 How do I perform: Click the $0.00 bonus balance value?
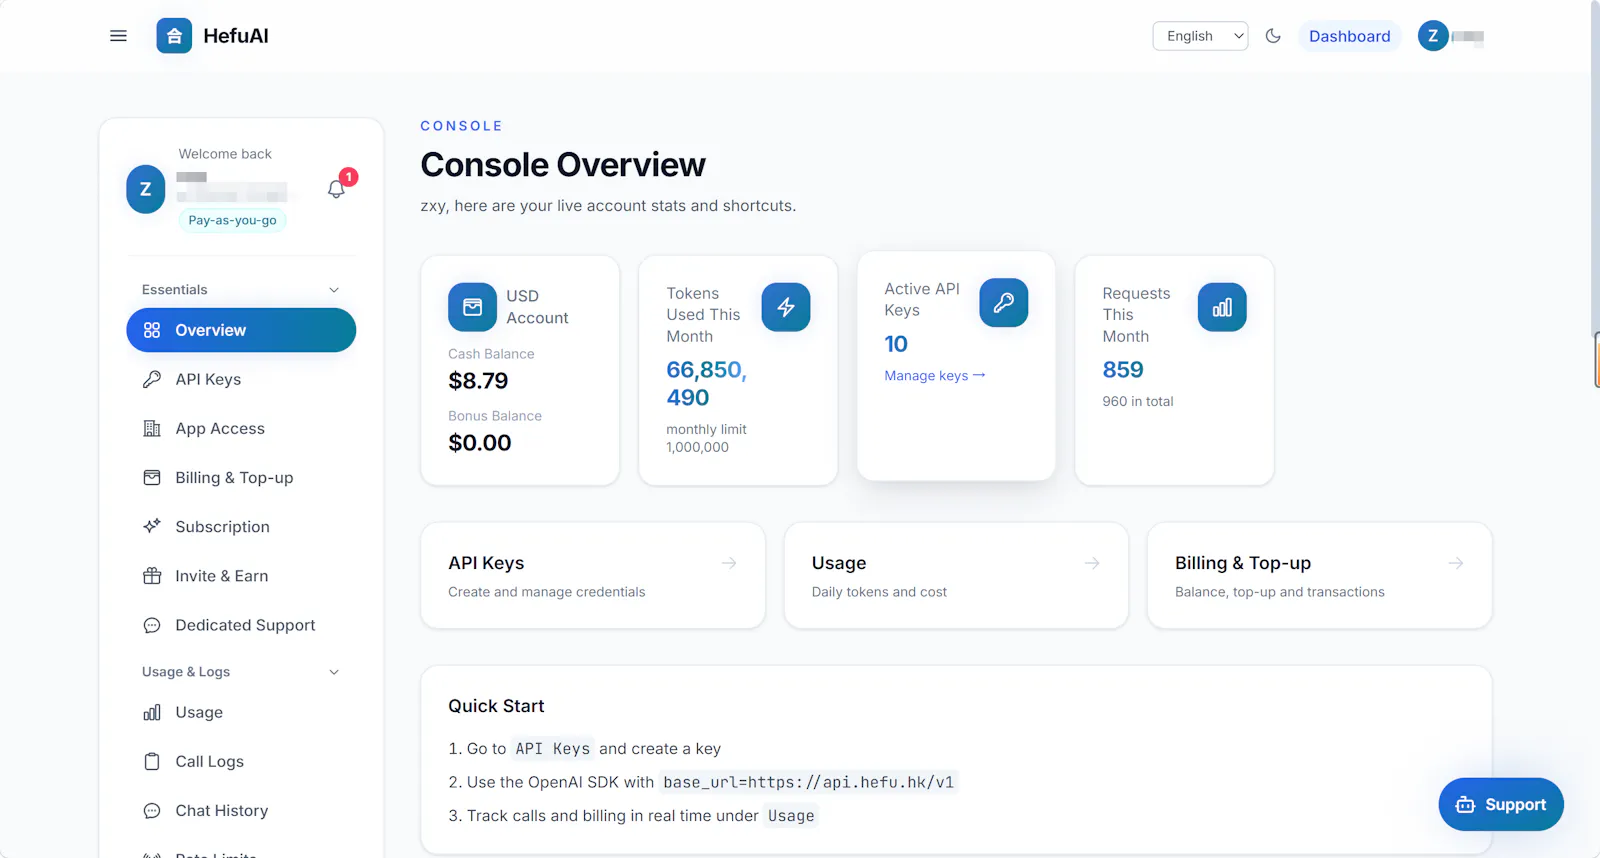(x=480, y=443)
